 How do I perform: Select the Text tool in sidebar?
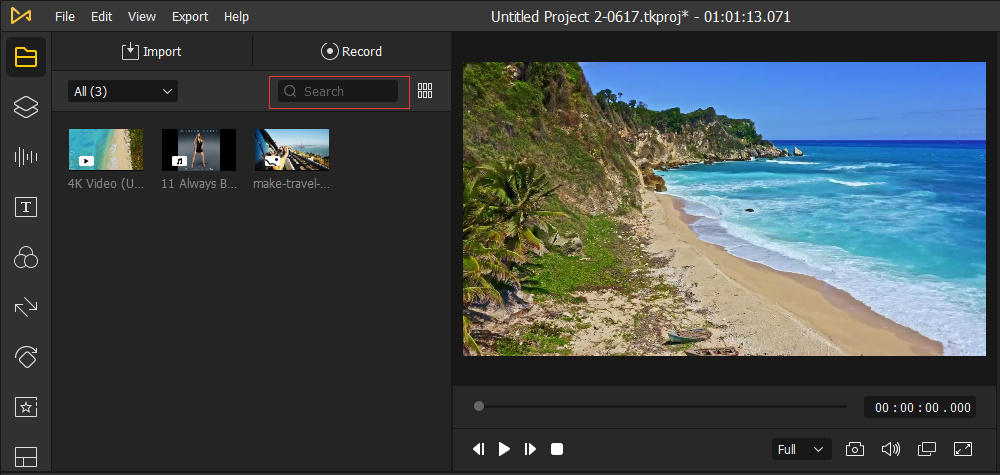pyautogui.click(x=26, y=207)
